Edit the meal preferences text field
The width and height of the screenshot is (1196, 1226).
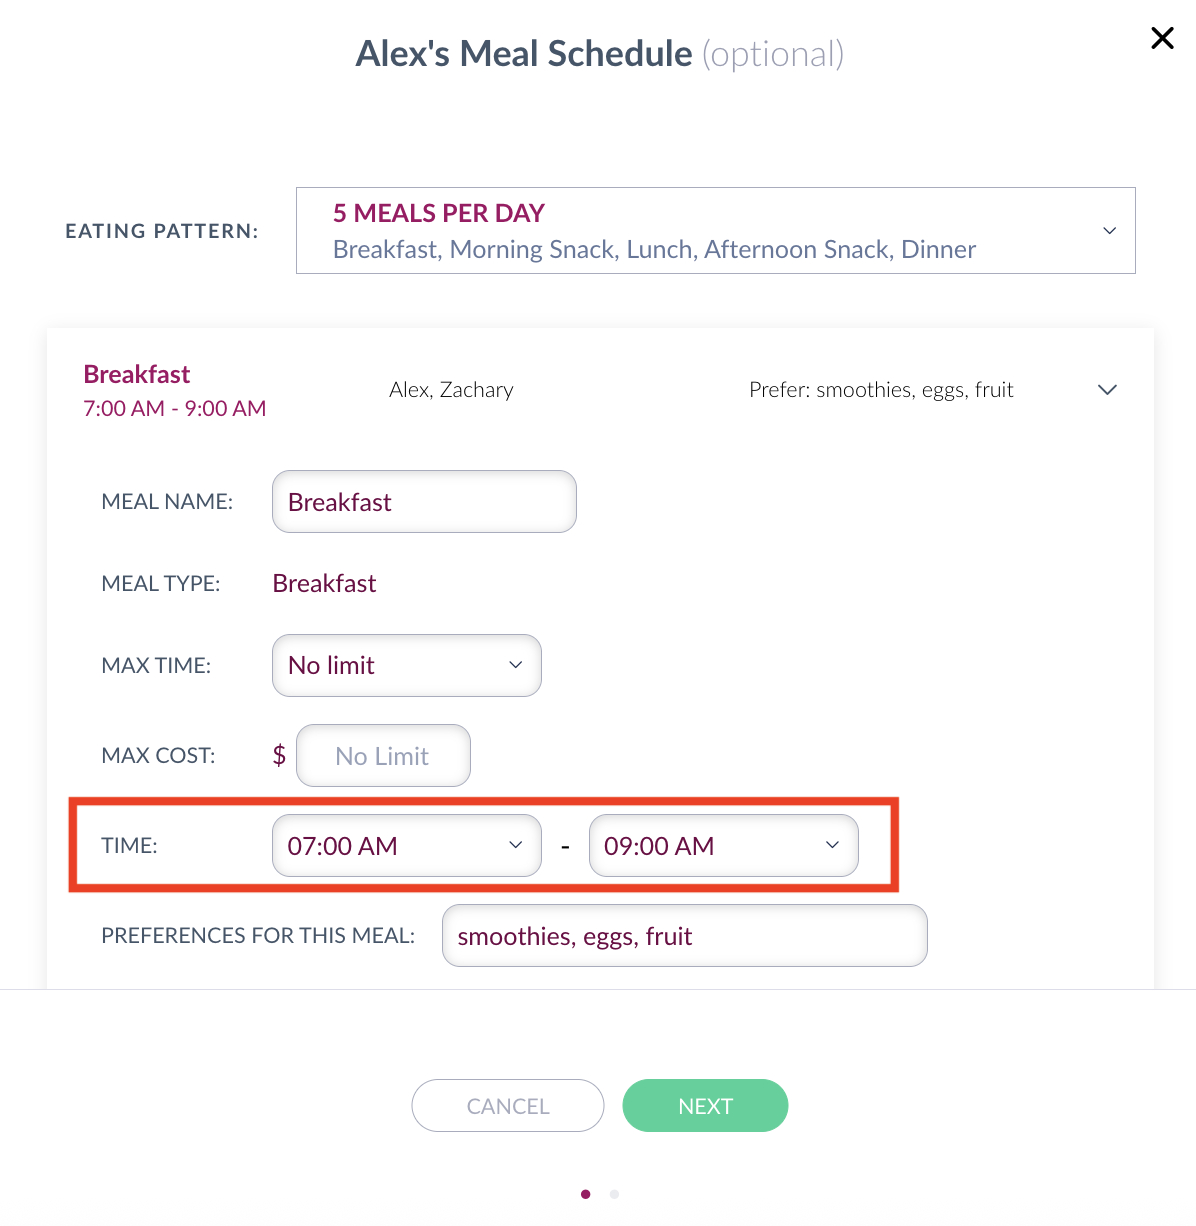pos(685,935)
